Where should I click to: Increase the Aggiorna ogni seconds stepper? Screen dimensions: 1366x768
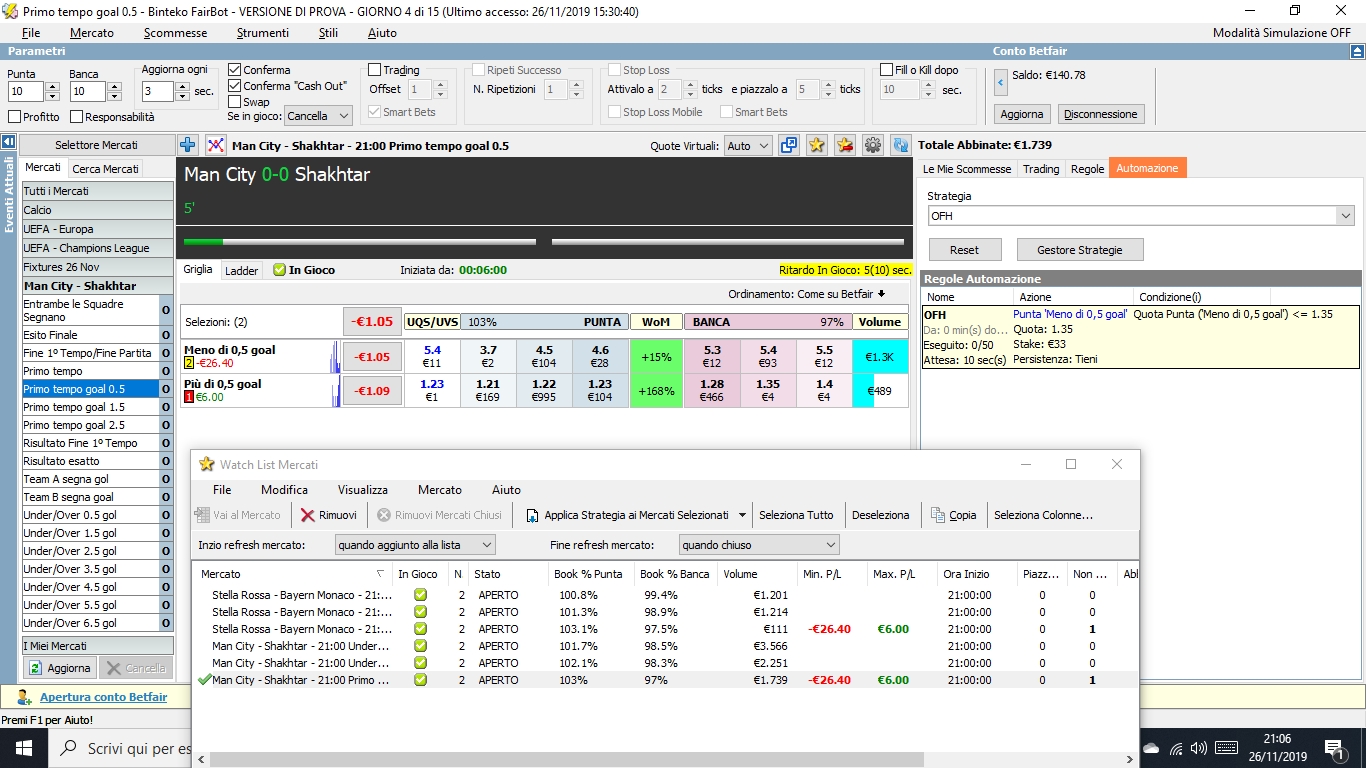tap(182, 87)
